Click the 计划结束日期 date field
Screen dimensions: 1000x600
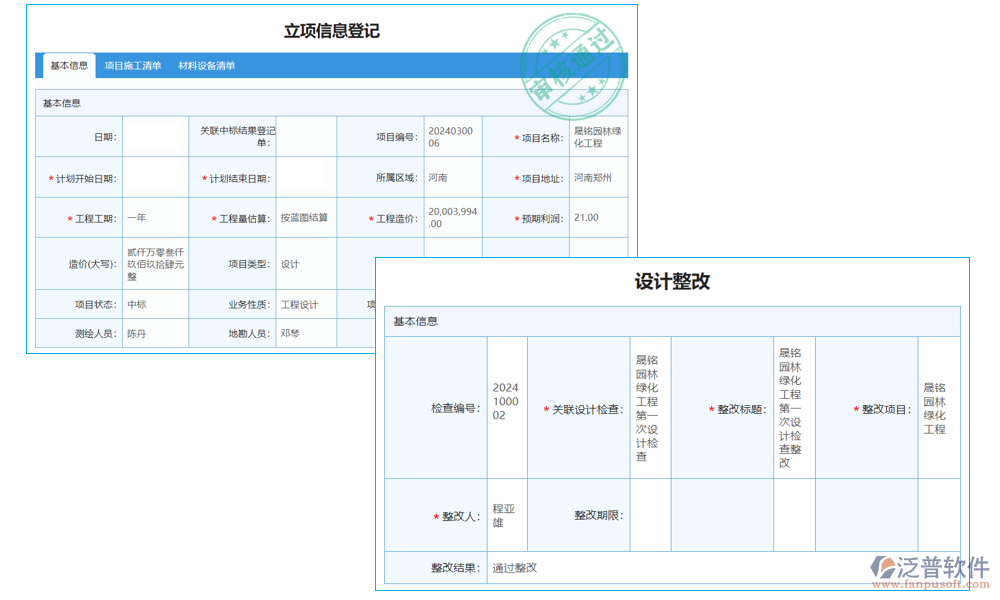[x=307, y=176]
